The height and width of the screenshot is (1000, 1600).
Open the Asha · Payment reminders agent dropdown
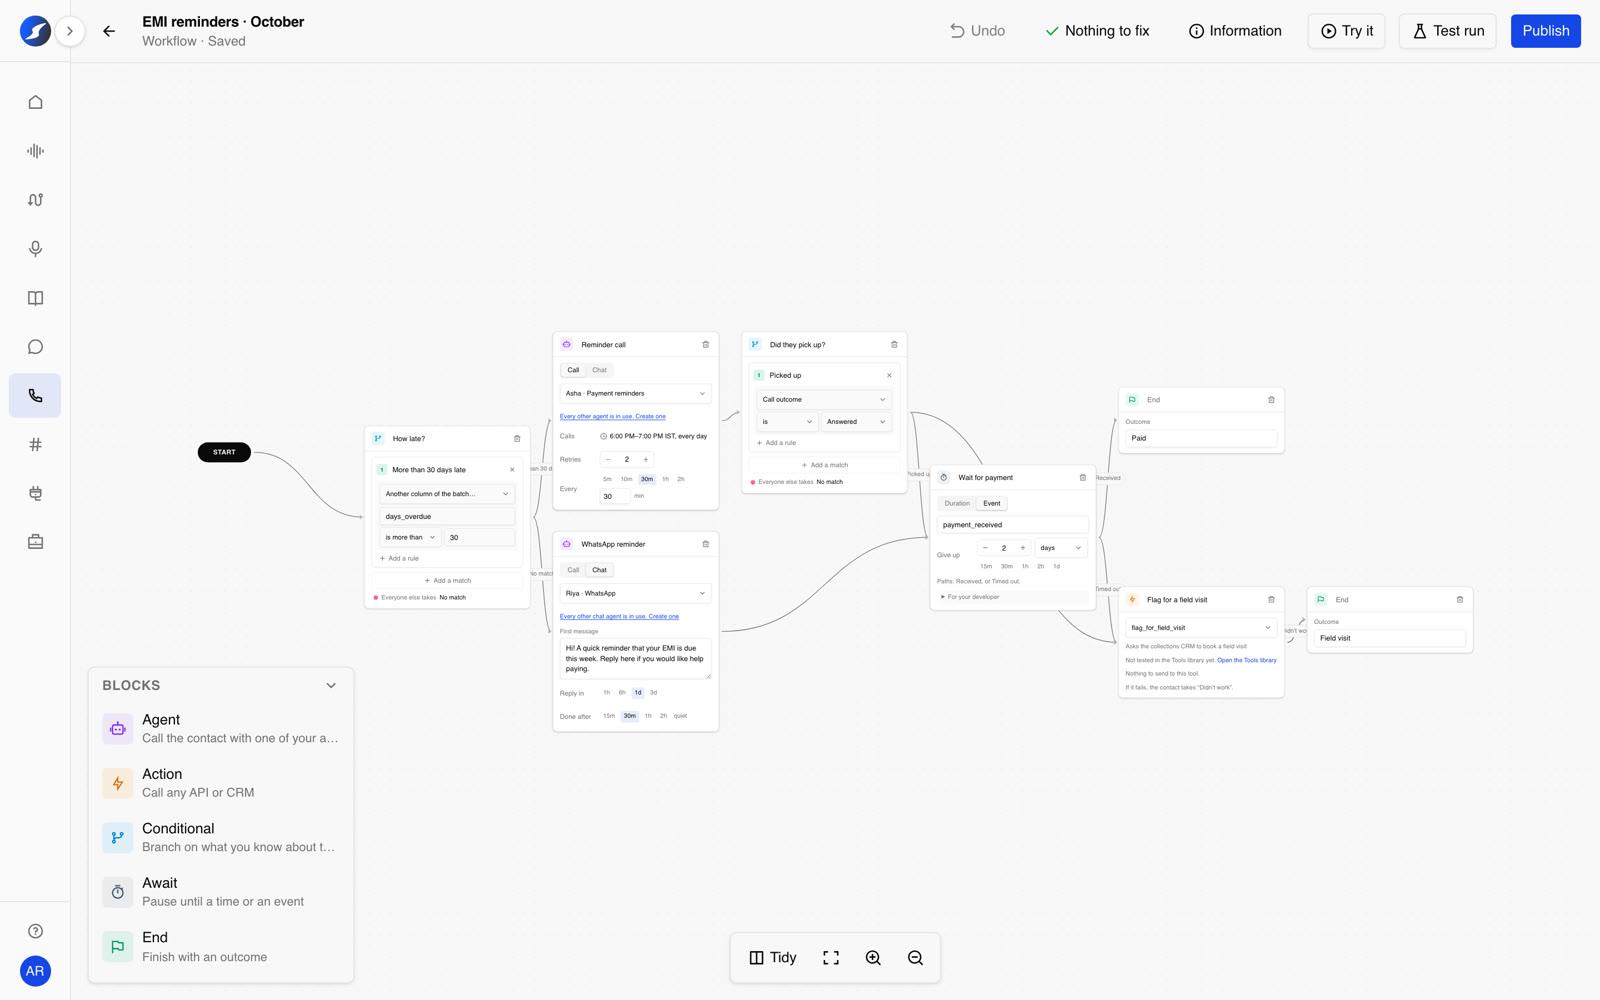(635, 393)
